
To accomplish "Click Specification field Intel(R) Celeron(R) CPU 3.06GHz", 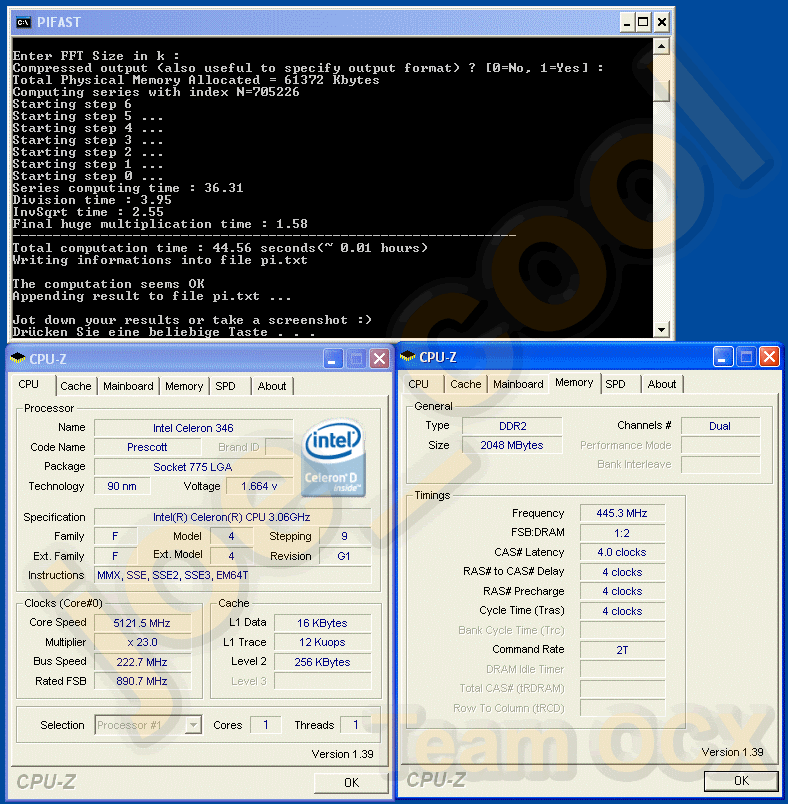I will pos(232,517).
